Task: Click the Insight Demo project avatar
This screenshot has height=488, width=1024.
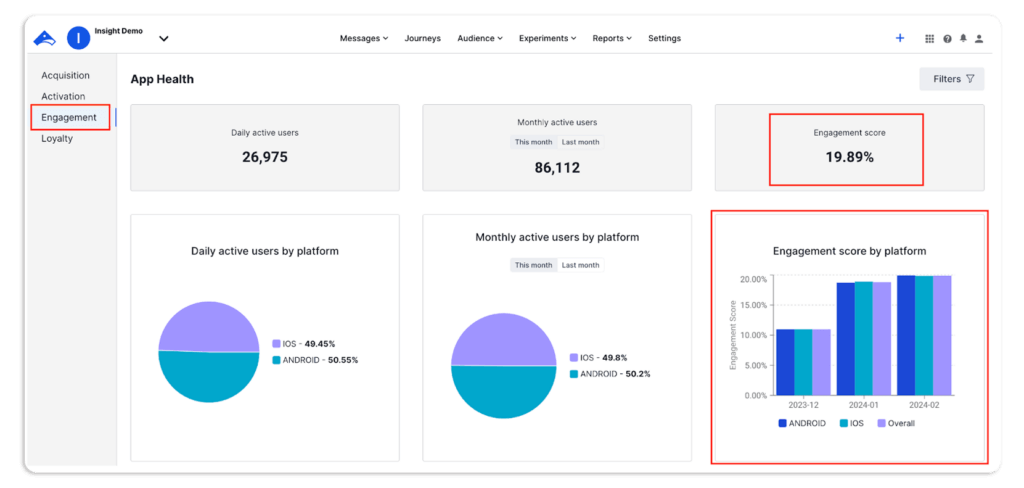Action: click(x=78, y=38)
